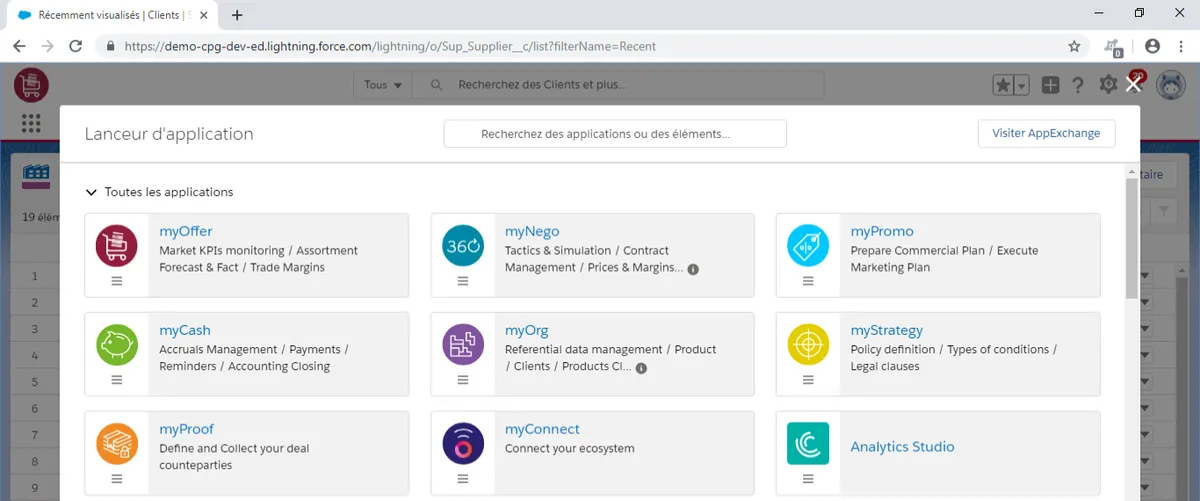Click the Analytics Studio card drag handle
Screen dimensions: 1200x501
coord(808,479)
